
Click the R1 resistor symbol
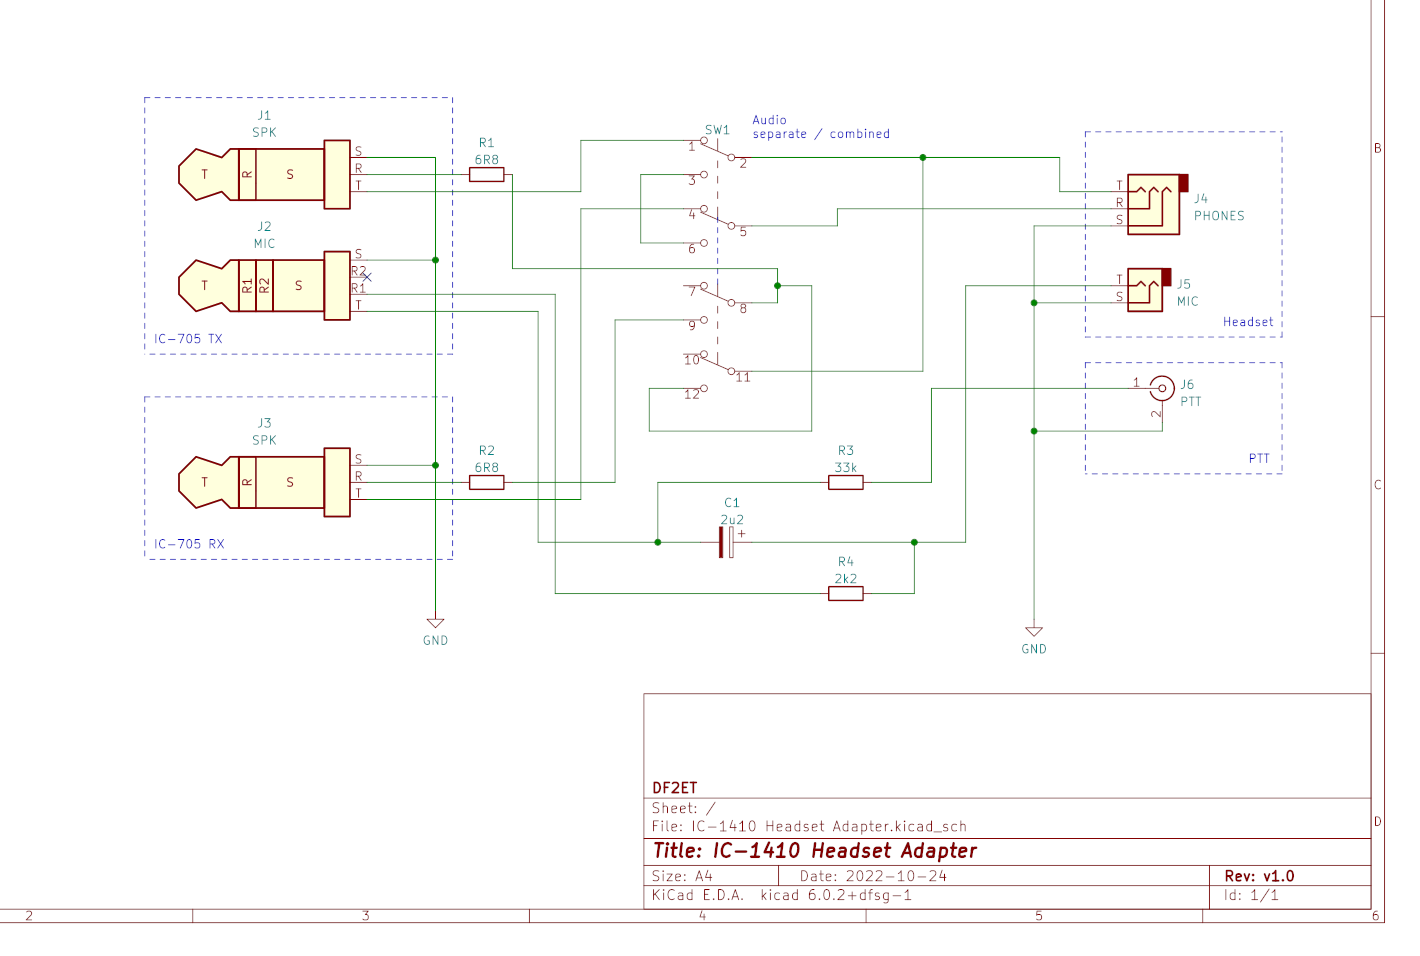(486, 174)
